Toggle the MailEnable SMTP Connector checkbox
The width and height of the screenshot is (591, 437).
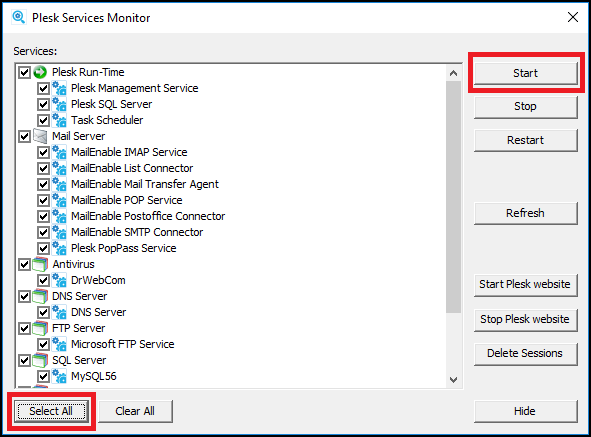click(x=43, y=232)
